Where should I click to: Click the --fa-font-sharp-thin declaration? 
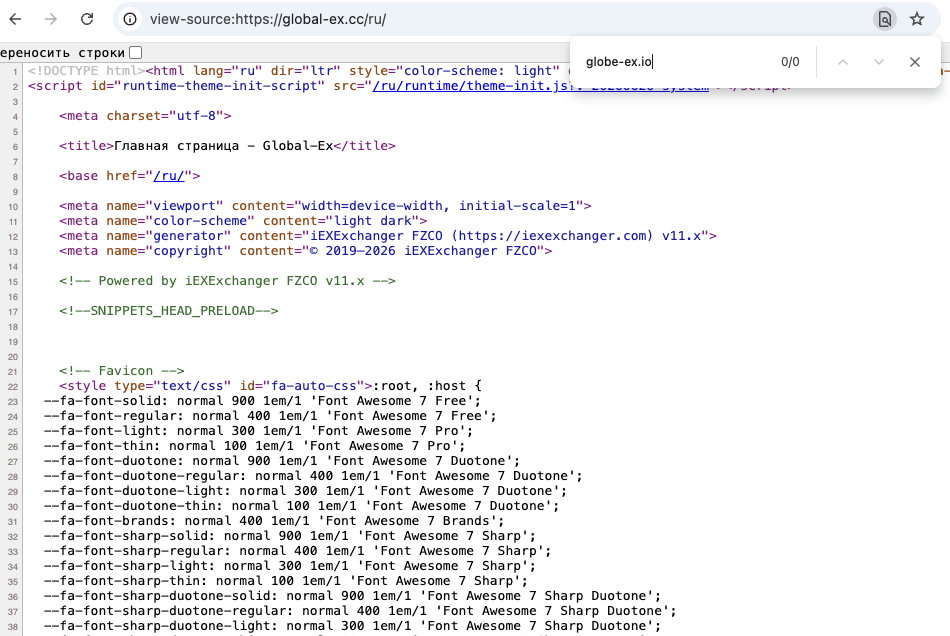tap(286, 581)
